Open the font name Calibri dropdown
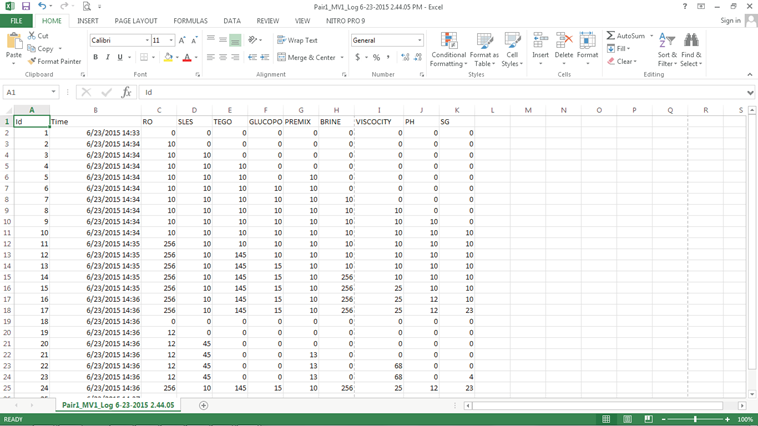Screen dimensions: 758x426 pos(147,40)
